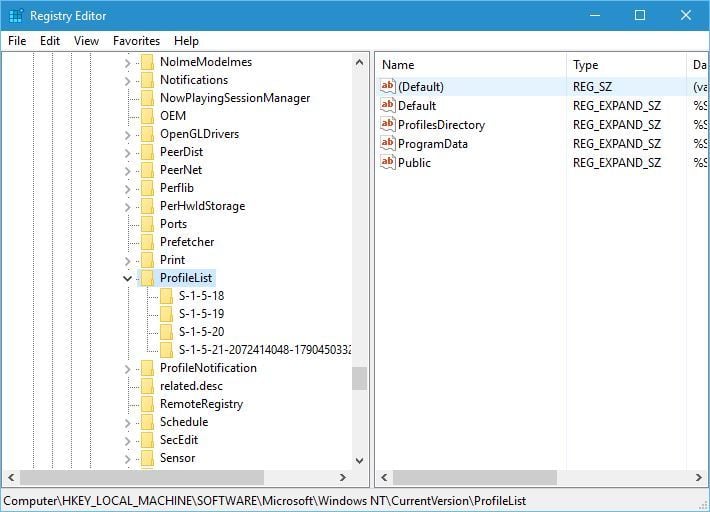Image resolution: width=710 pixels, height=512 pixels.
Task: Select the Prefetcher folder icon
Action: pos(147,242)
